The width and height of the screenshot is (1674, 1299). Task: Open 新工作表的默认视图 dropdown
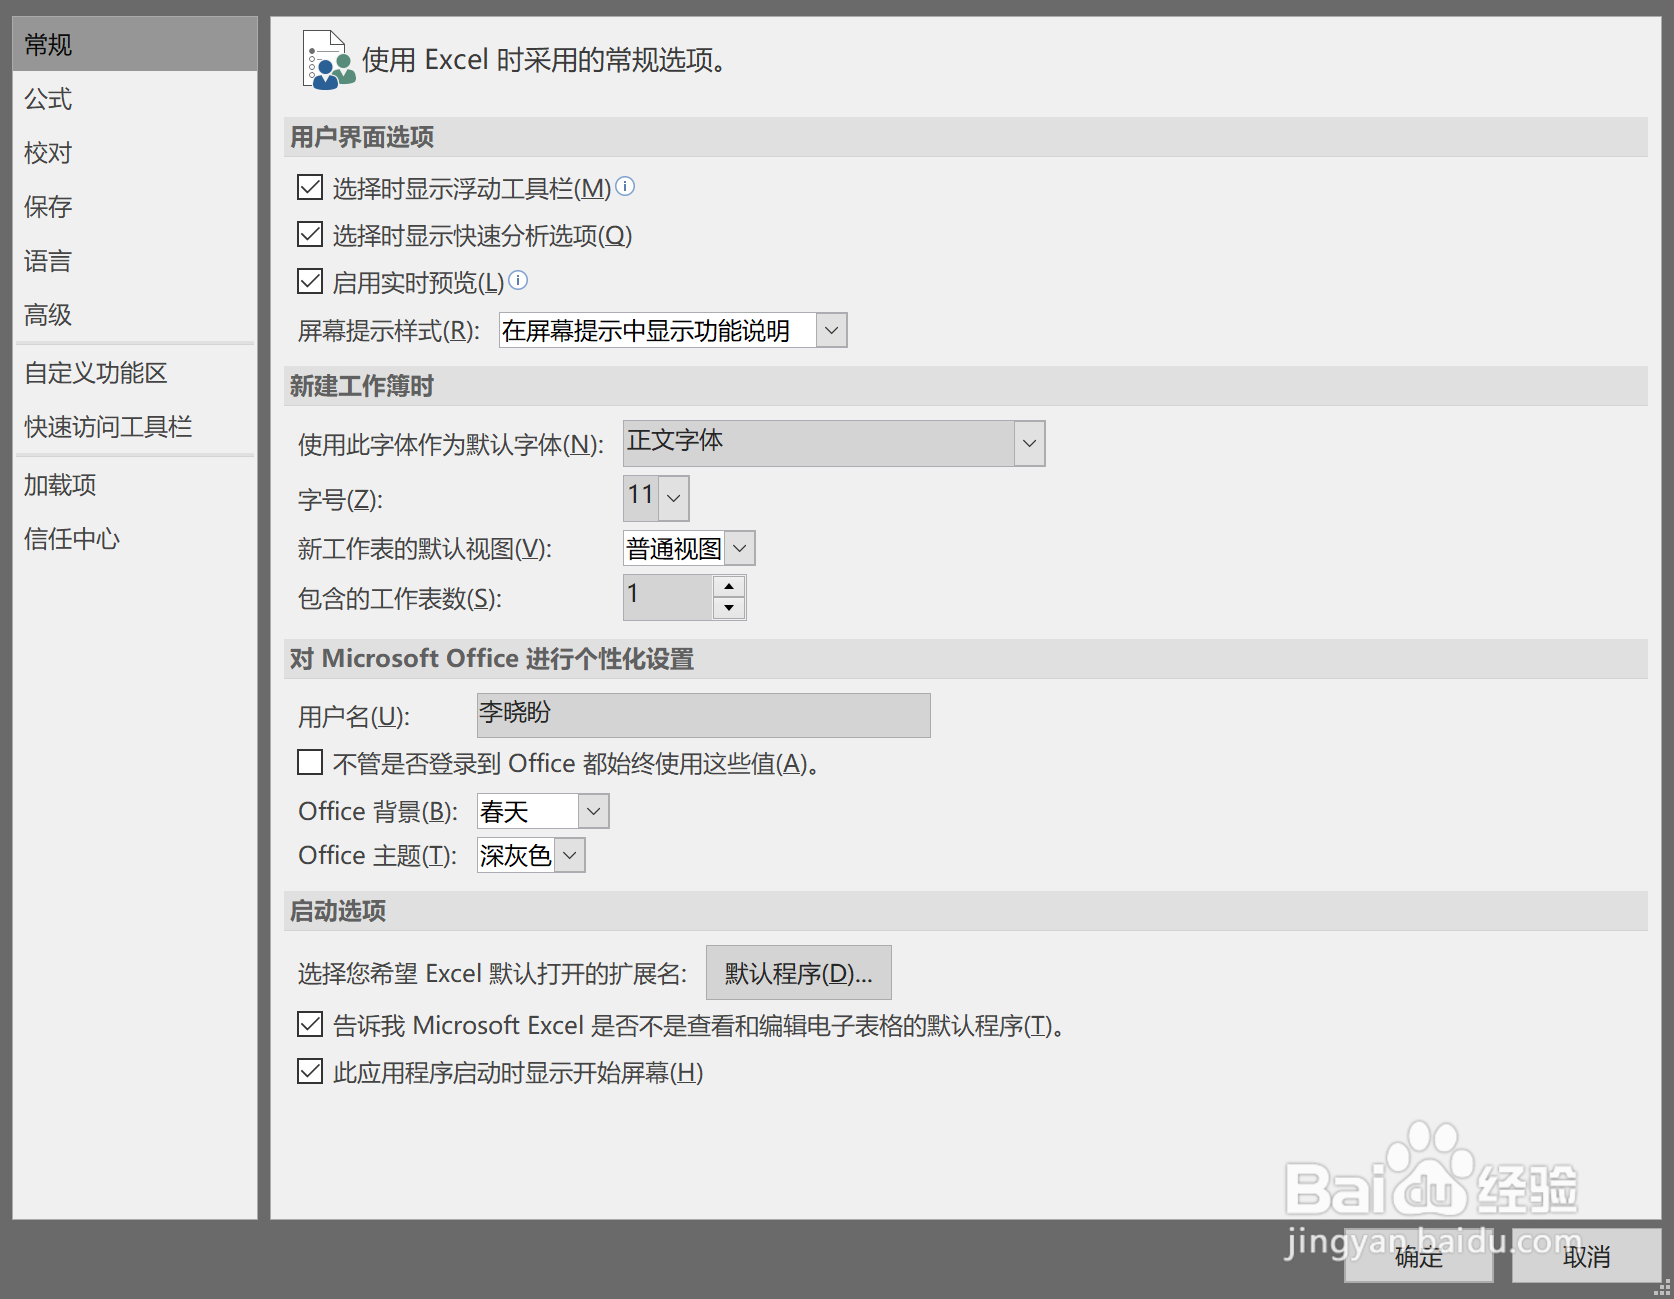click(x=739, y=548)
